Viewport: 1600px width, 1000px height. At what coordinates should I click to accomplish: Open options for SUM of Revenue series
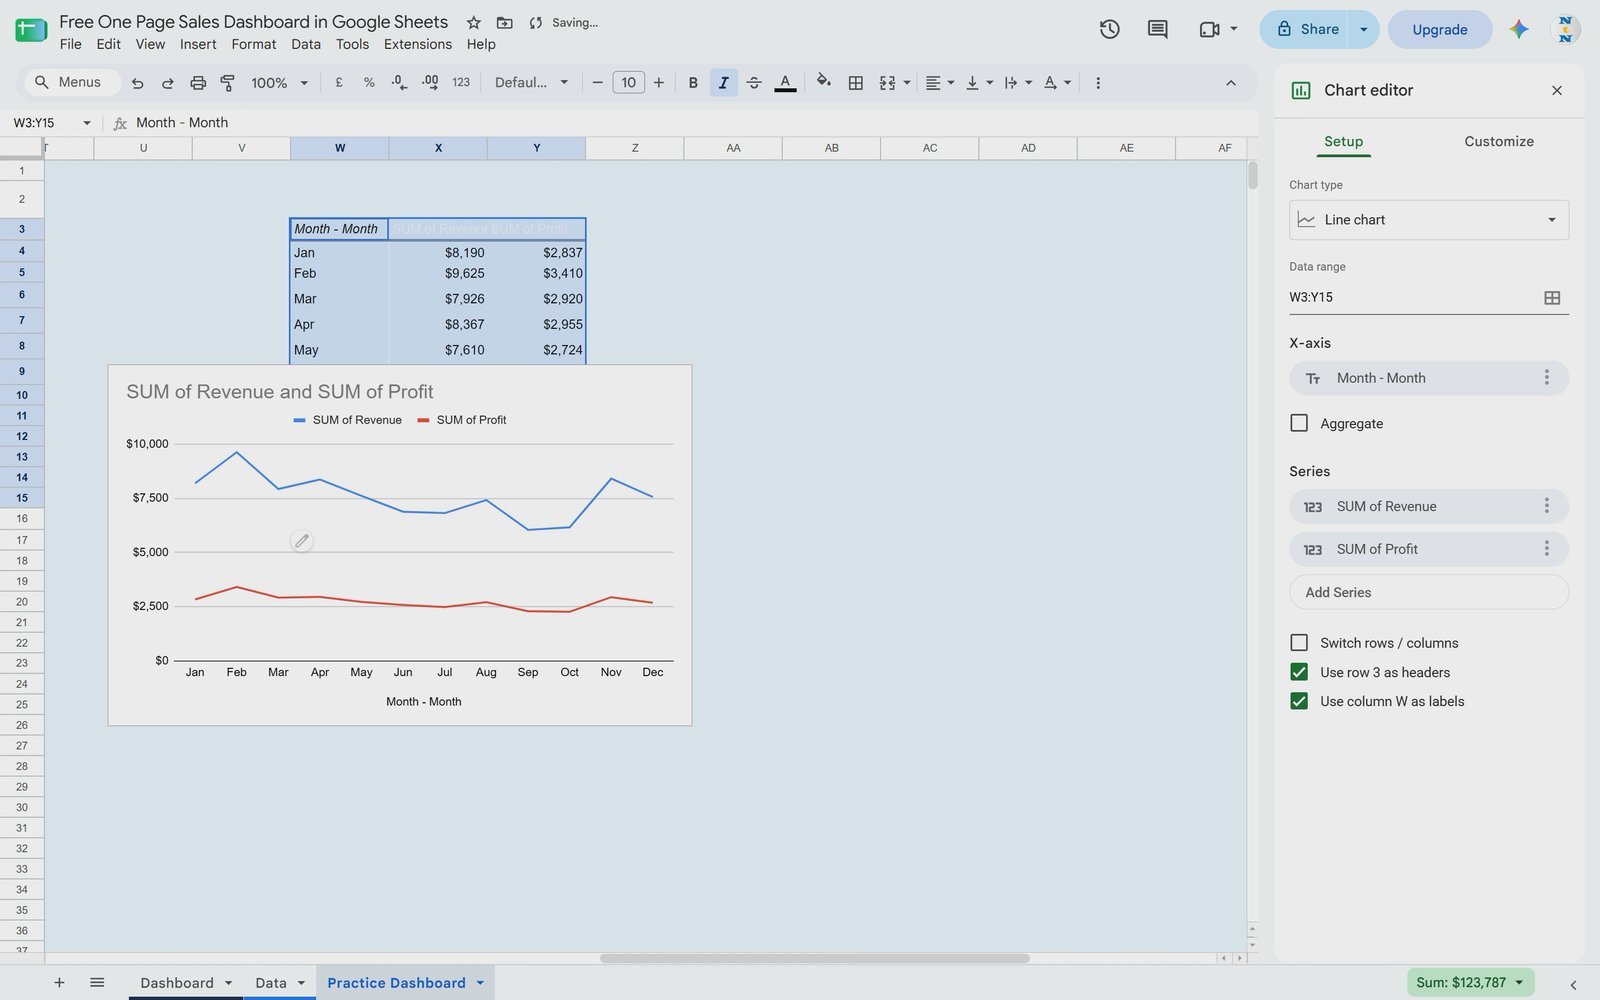pos(1546,506)
